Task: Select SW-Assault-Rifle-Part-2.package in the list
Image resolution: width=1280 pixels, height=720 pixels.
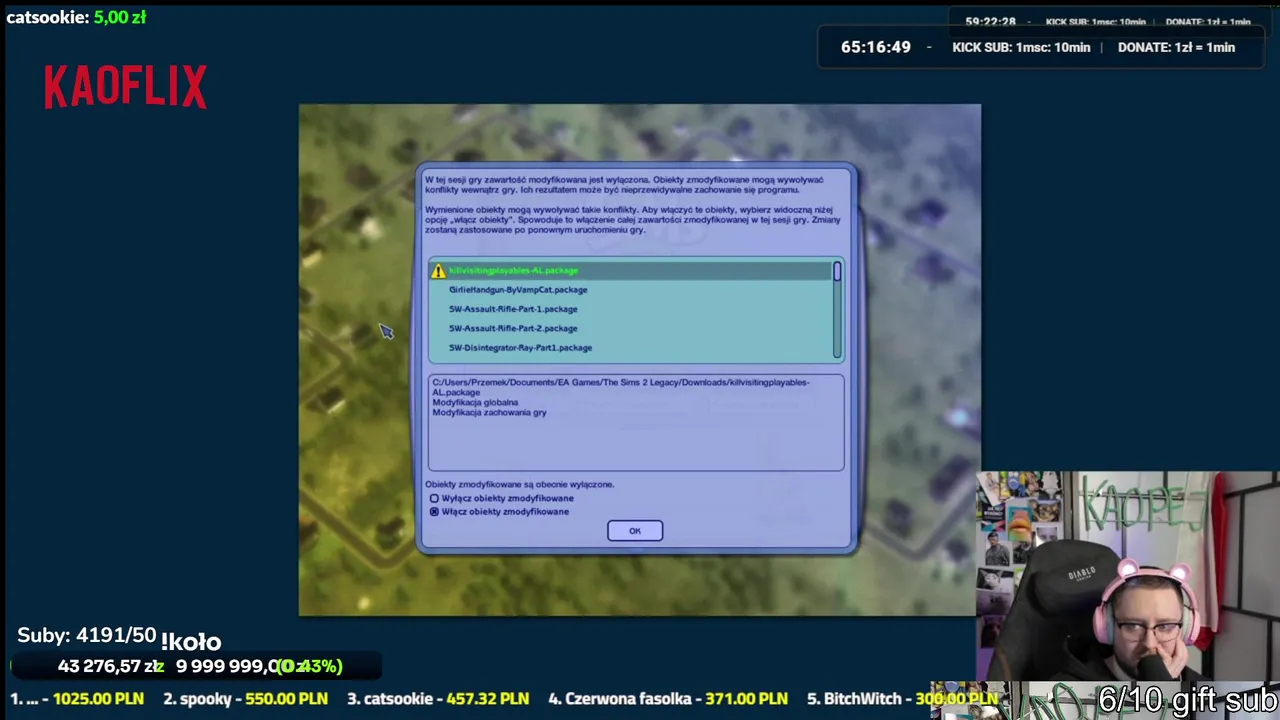Action: (513, 328)
